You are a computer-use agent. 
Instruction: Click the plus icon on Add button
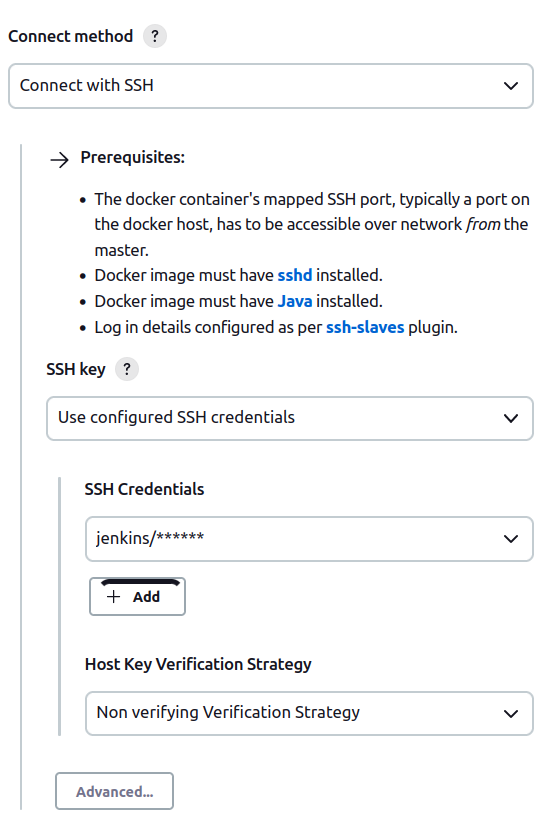click(x=113, y=597)
